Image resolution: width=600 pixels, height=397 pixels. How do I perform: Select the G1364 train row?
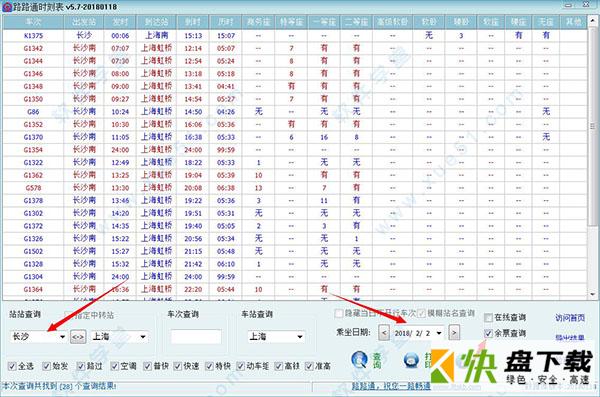click(295, 289)
